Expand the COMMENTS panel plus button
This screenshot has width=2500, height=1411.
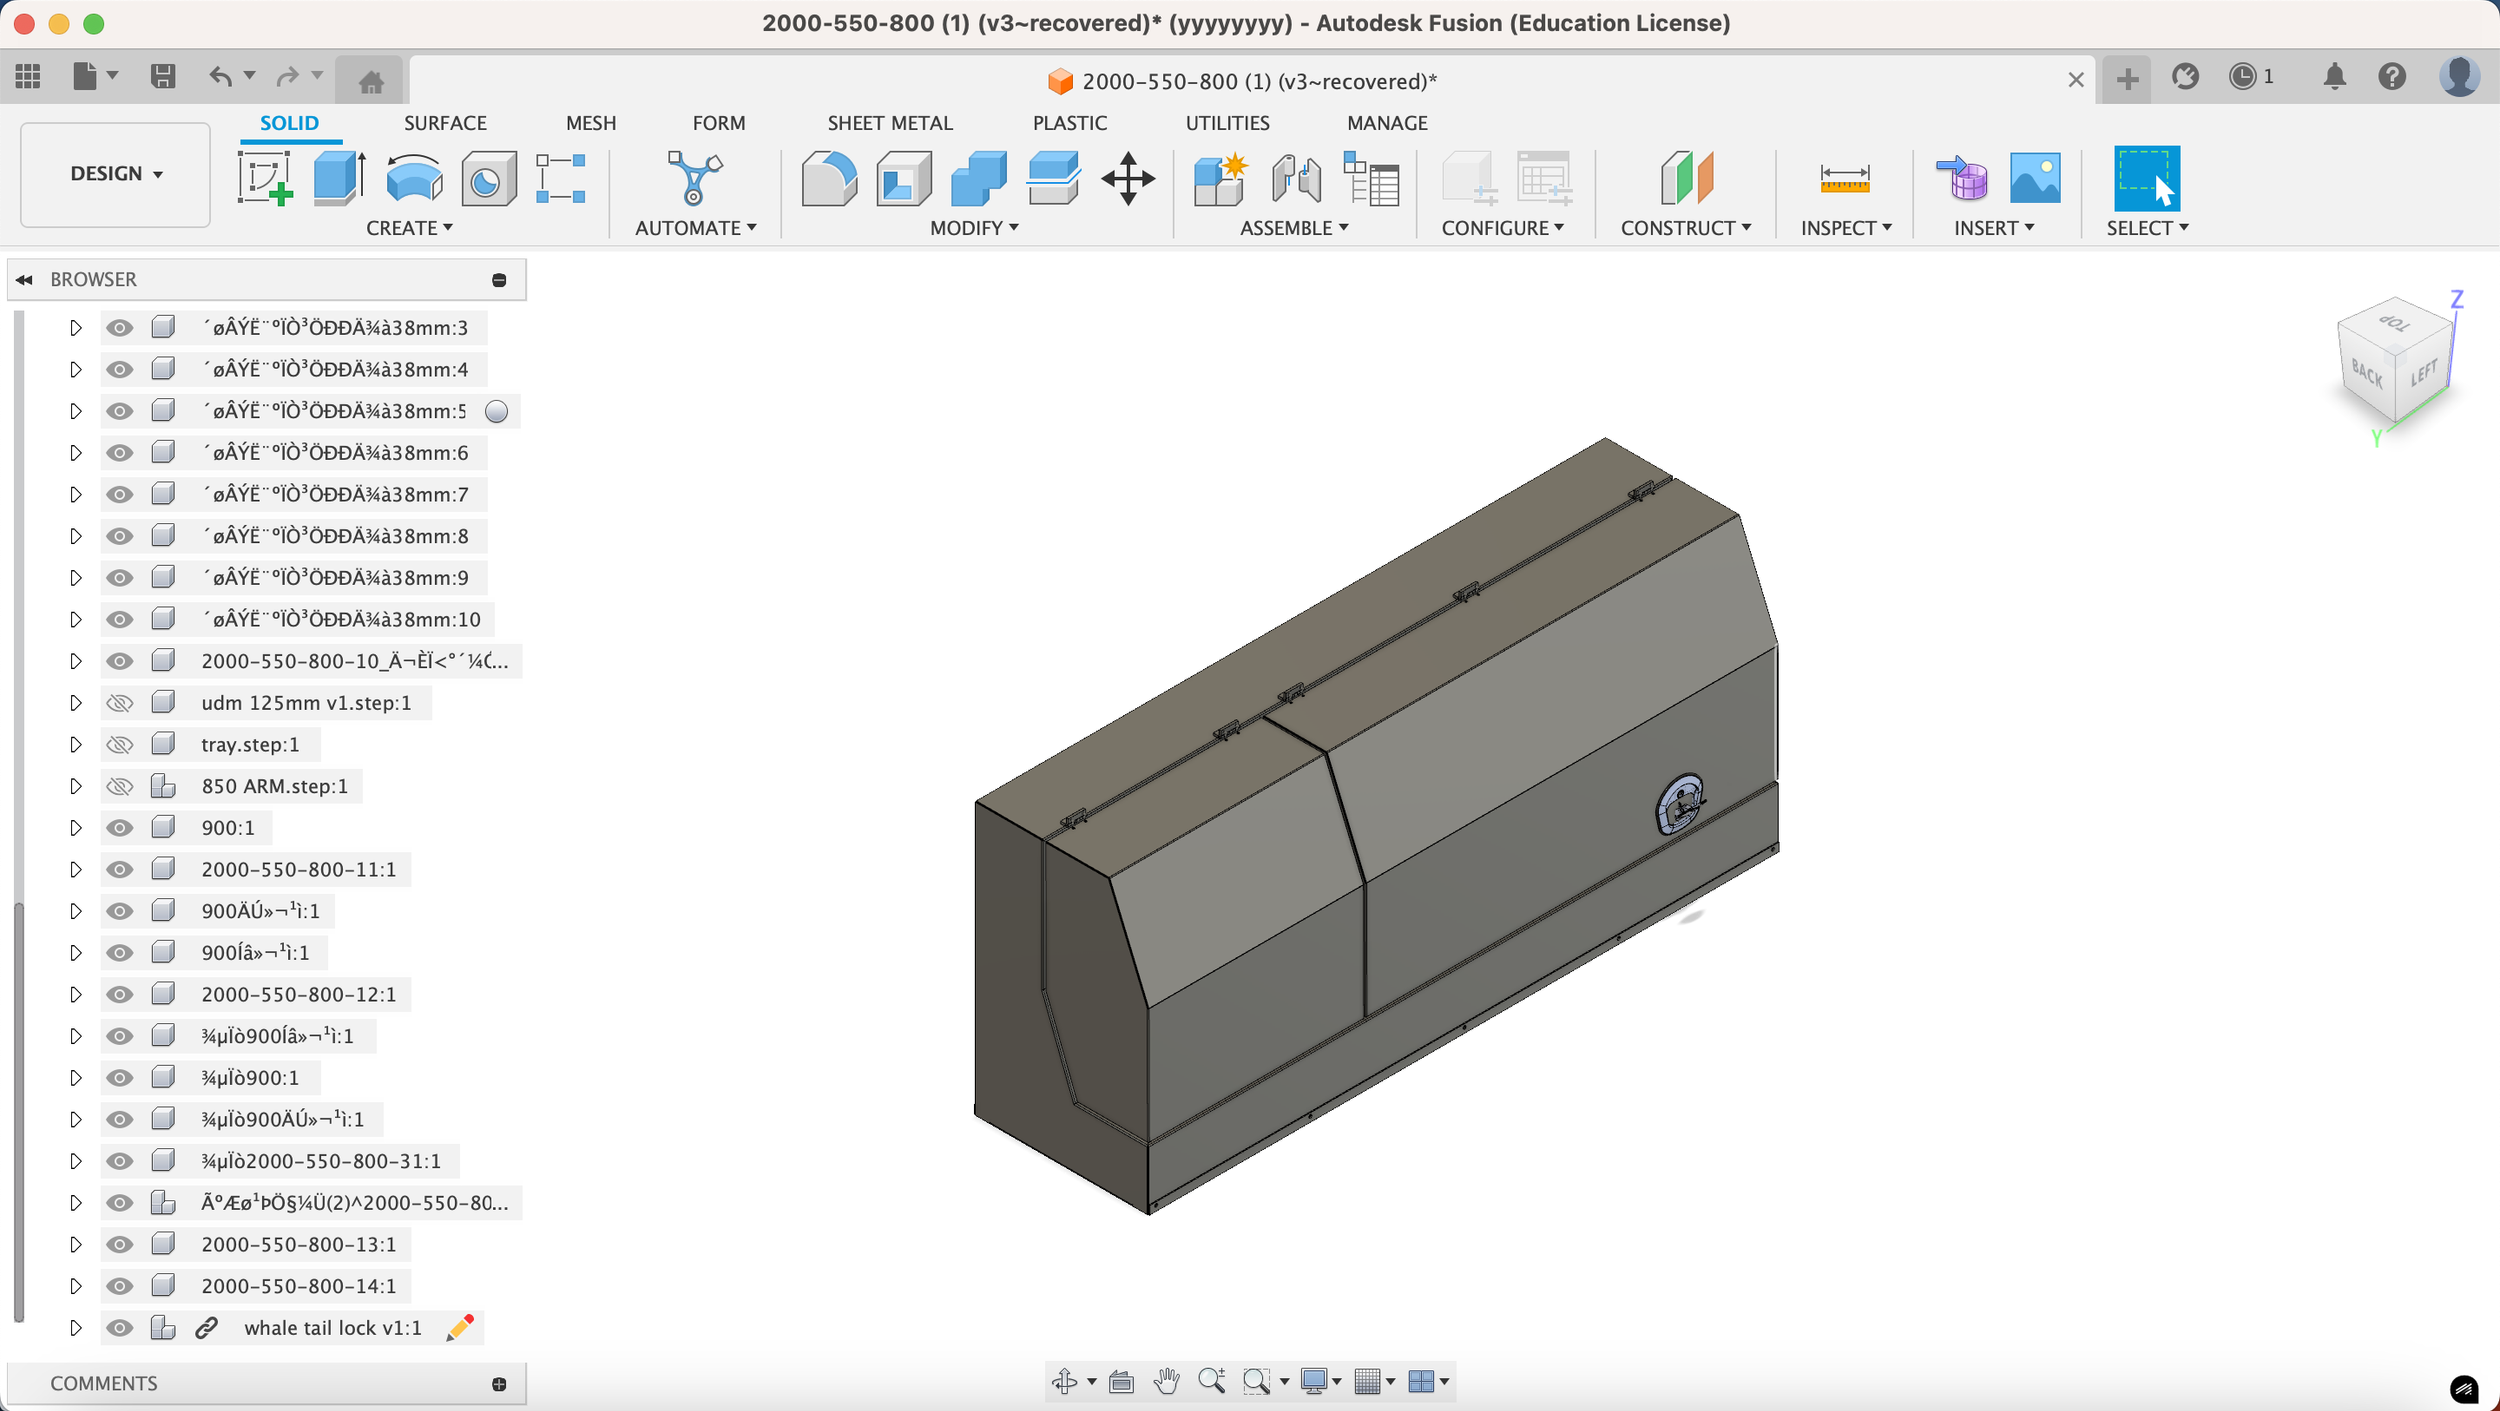pos(499,1384)
